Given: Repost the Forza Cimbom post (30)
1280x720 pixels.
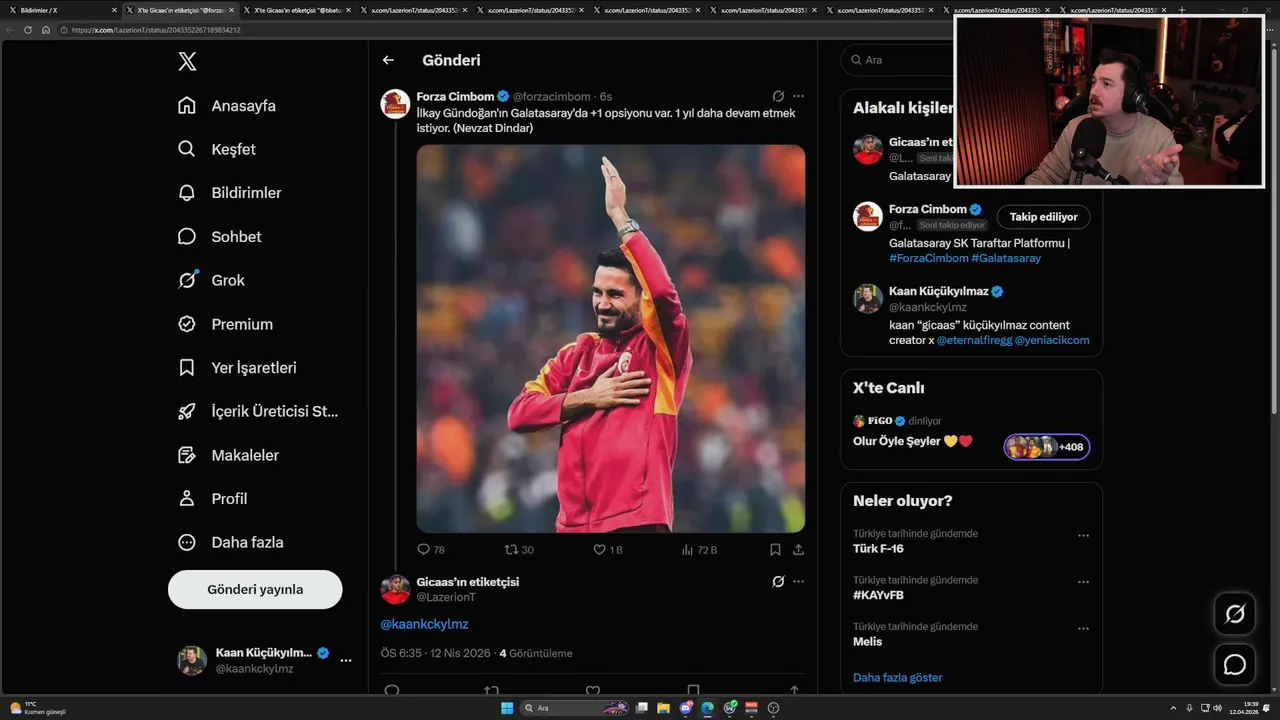Looking at the screenshot, I should click(x=519, y=550).
